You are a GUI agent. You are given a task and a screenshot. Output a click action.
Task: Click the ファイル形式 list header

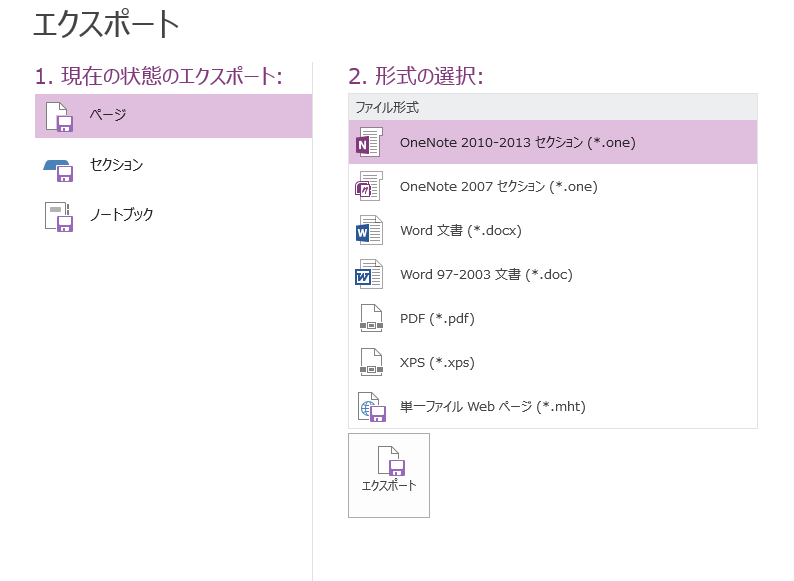(x=553, y=107)
